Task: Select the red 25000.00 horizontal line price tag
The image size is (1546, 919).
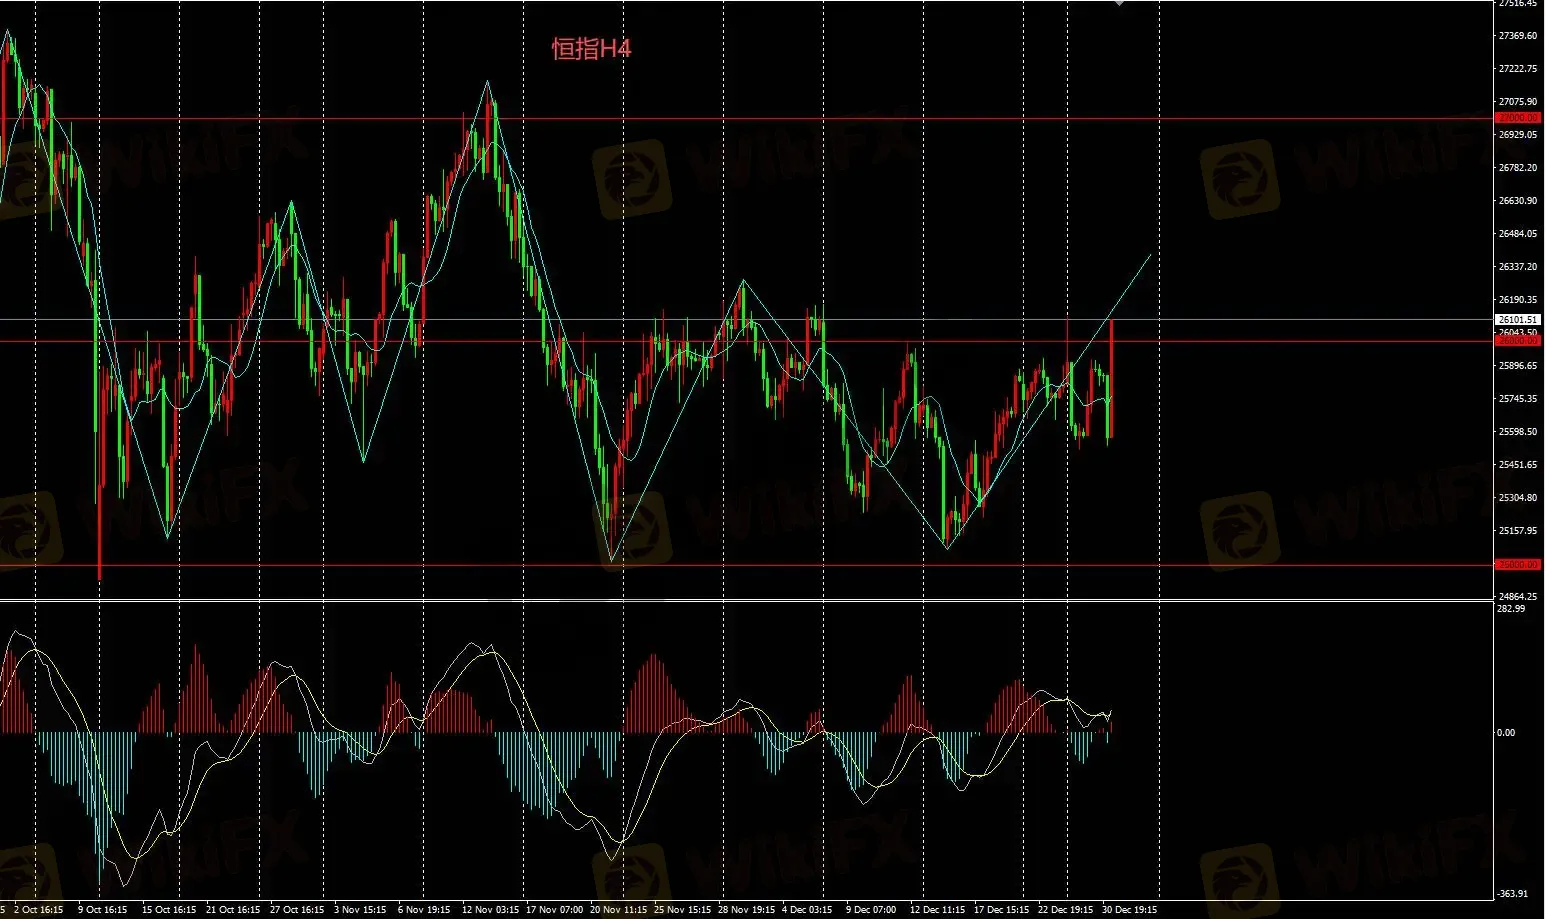Action: (x=1518, y=565)
